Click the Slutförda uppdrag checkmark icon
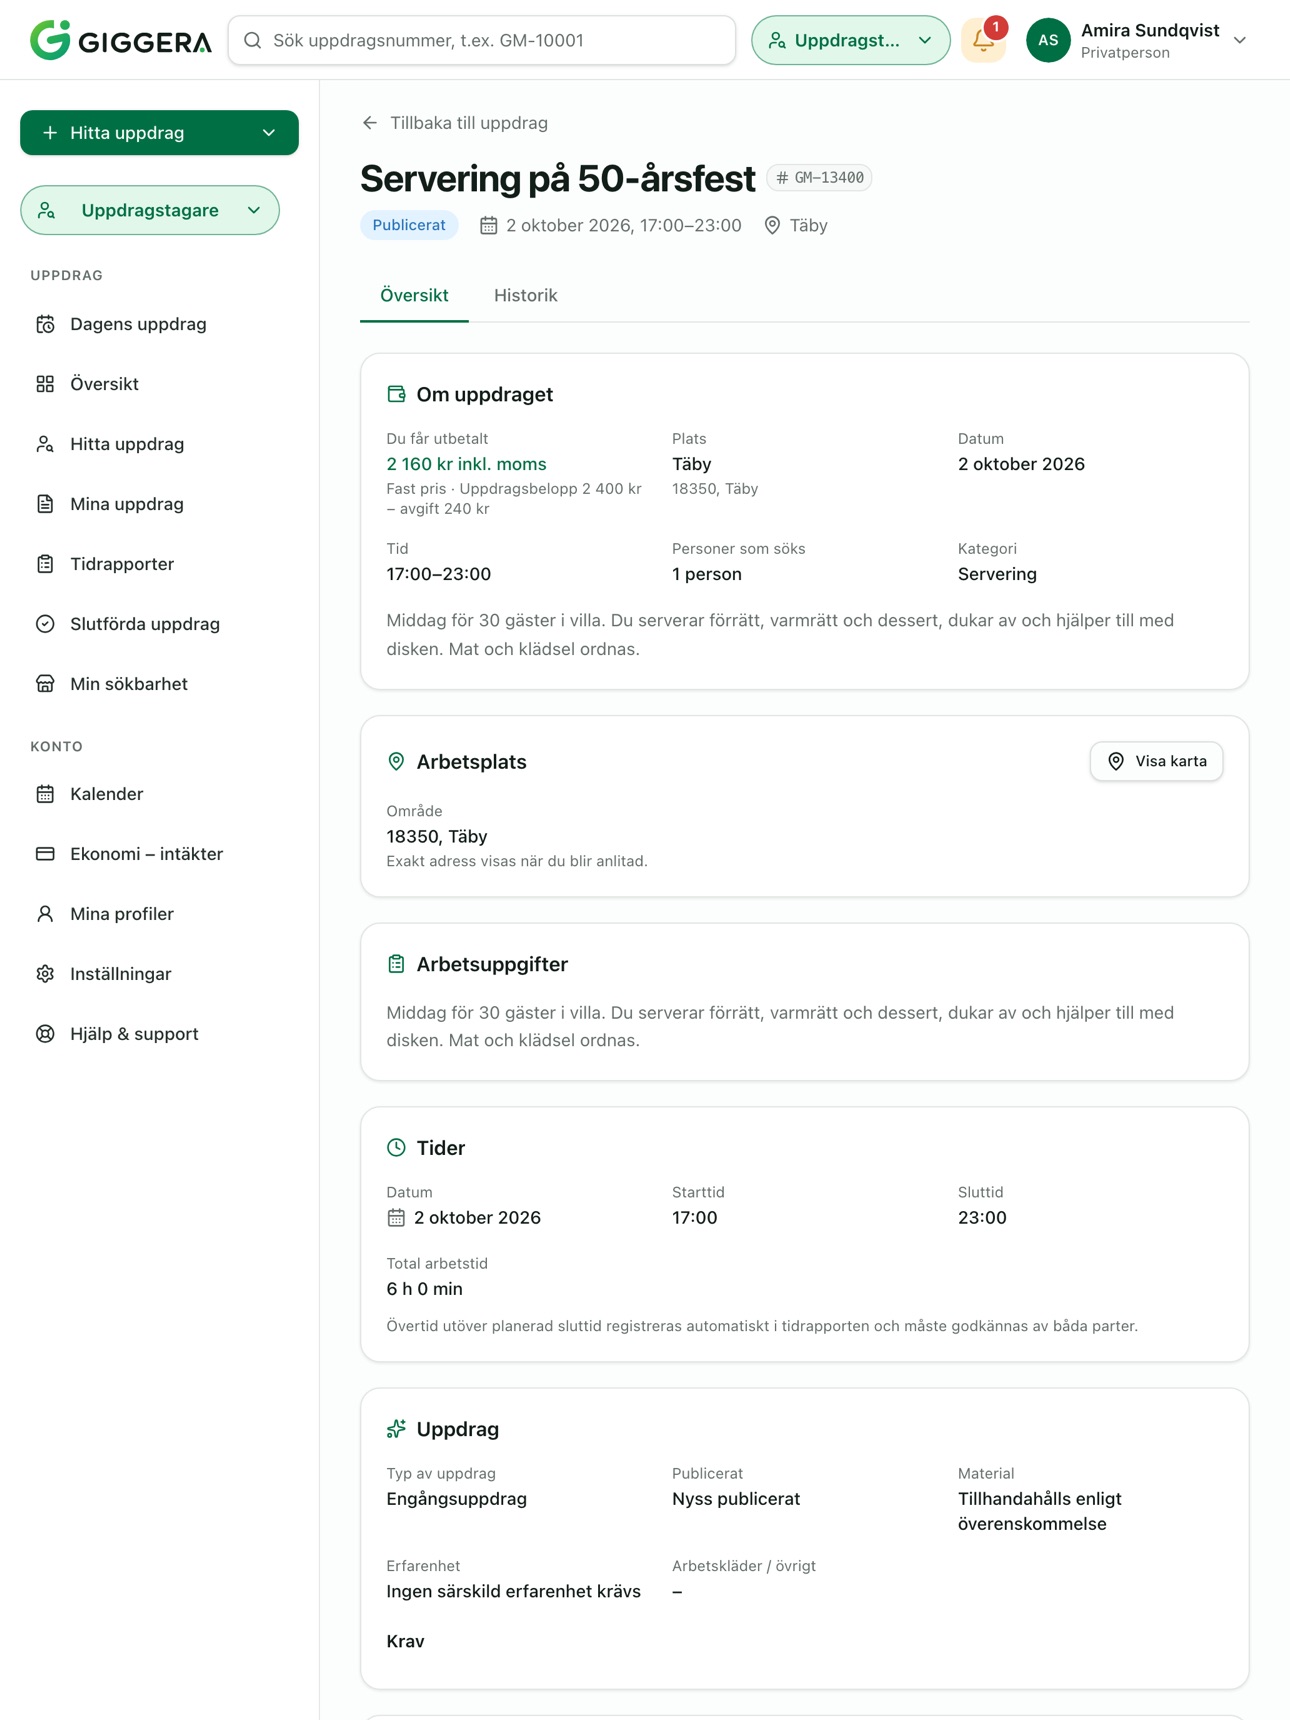The height and width of the screenshot is (1720, 1290). click(x=45, y=624)
